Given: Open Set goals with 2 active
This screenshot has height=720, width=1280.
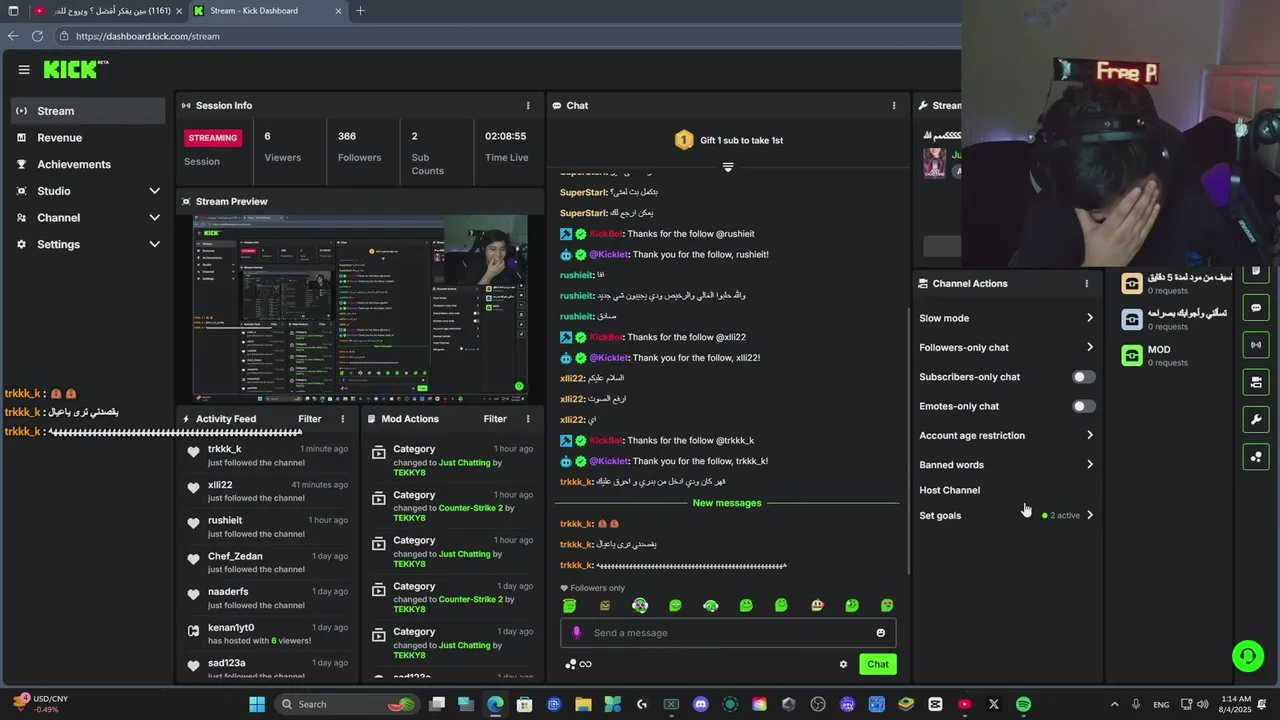Looking at the screenshot, I should click(1006, 515).
